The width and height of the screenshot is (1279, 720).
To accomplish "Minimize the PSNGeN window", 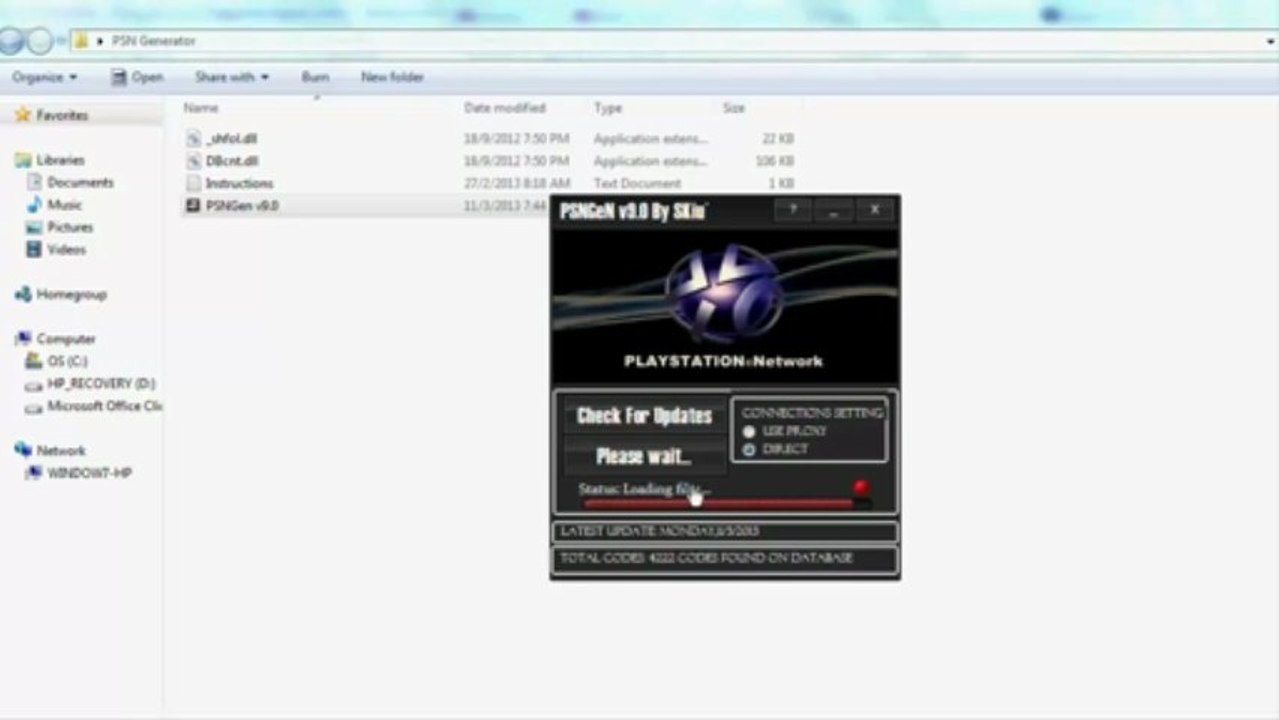I will (833, 209).
